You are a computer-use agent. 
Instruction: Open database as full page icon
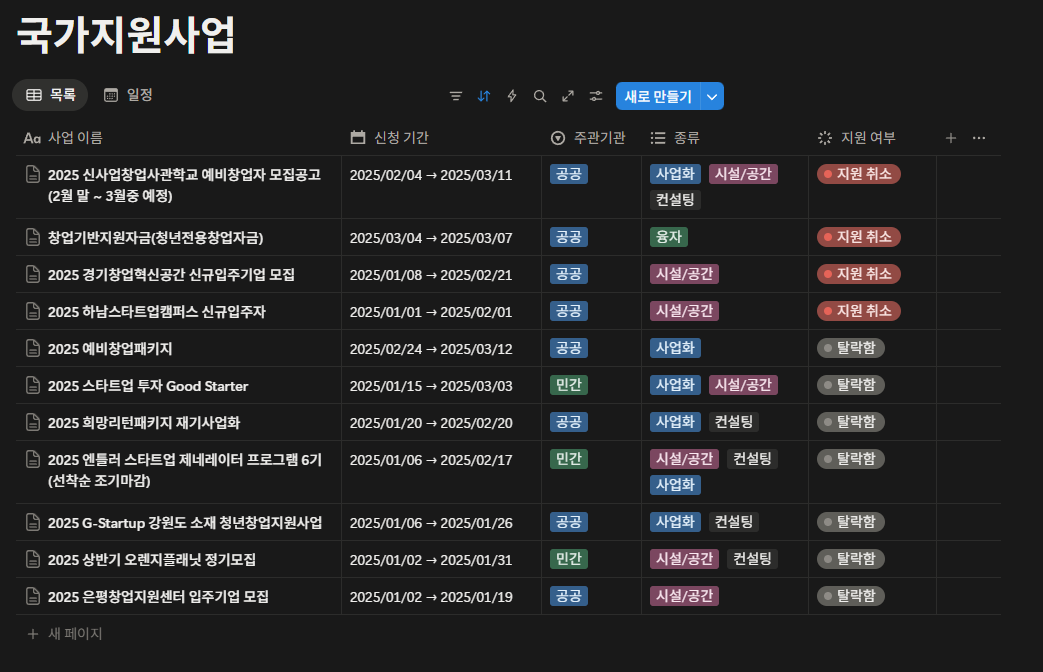click(567, 96)
